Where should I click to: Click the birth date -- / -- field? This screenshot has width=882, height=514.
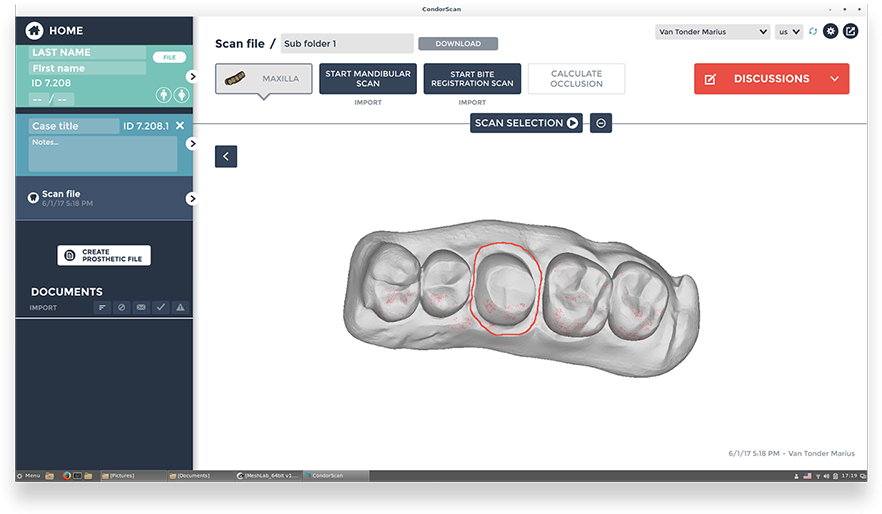pos(52,100)
